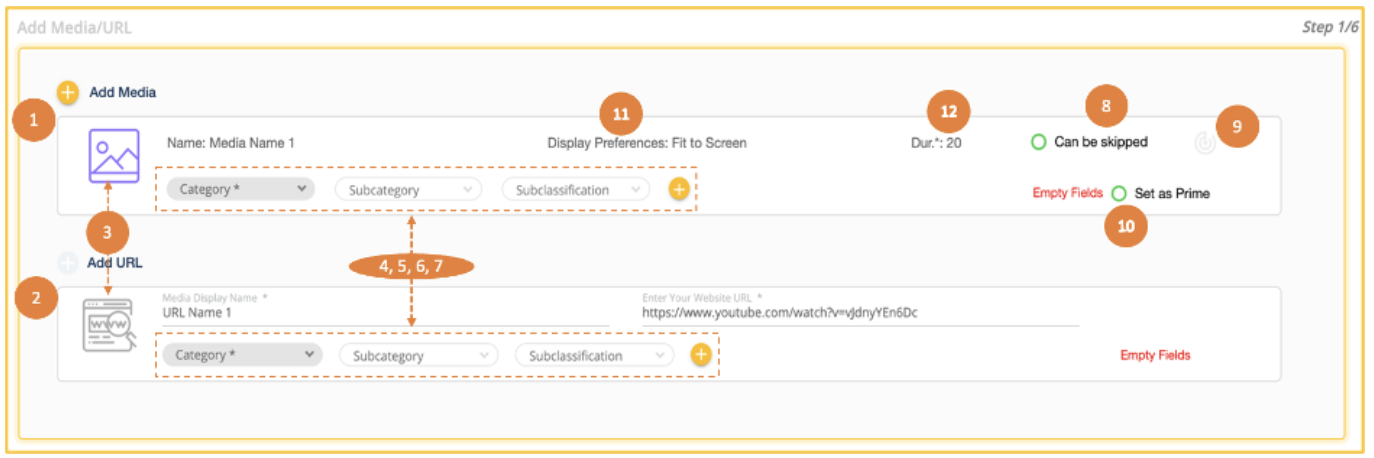
Task: Open the media Subclassification dropdown
Action: pyautogui.click(x=576, y=189)
